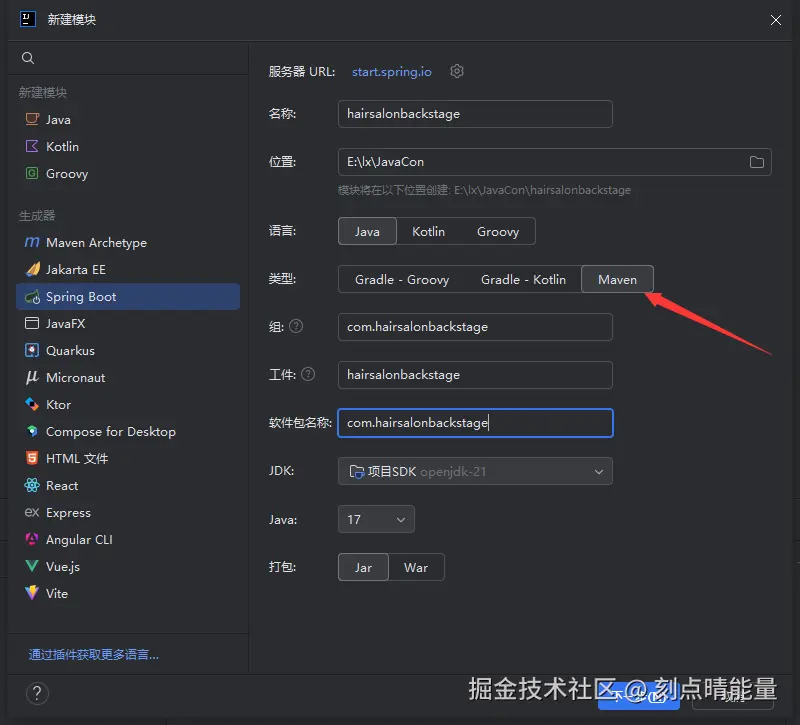Open server URL settings gear
This screenshot has height=725, width=800.
(457, 71)
